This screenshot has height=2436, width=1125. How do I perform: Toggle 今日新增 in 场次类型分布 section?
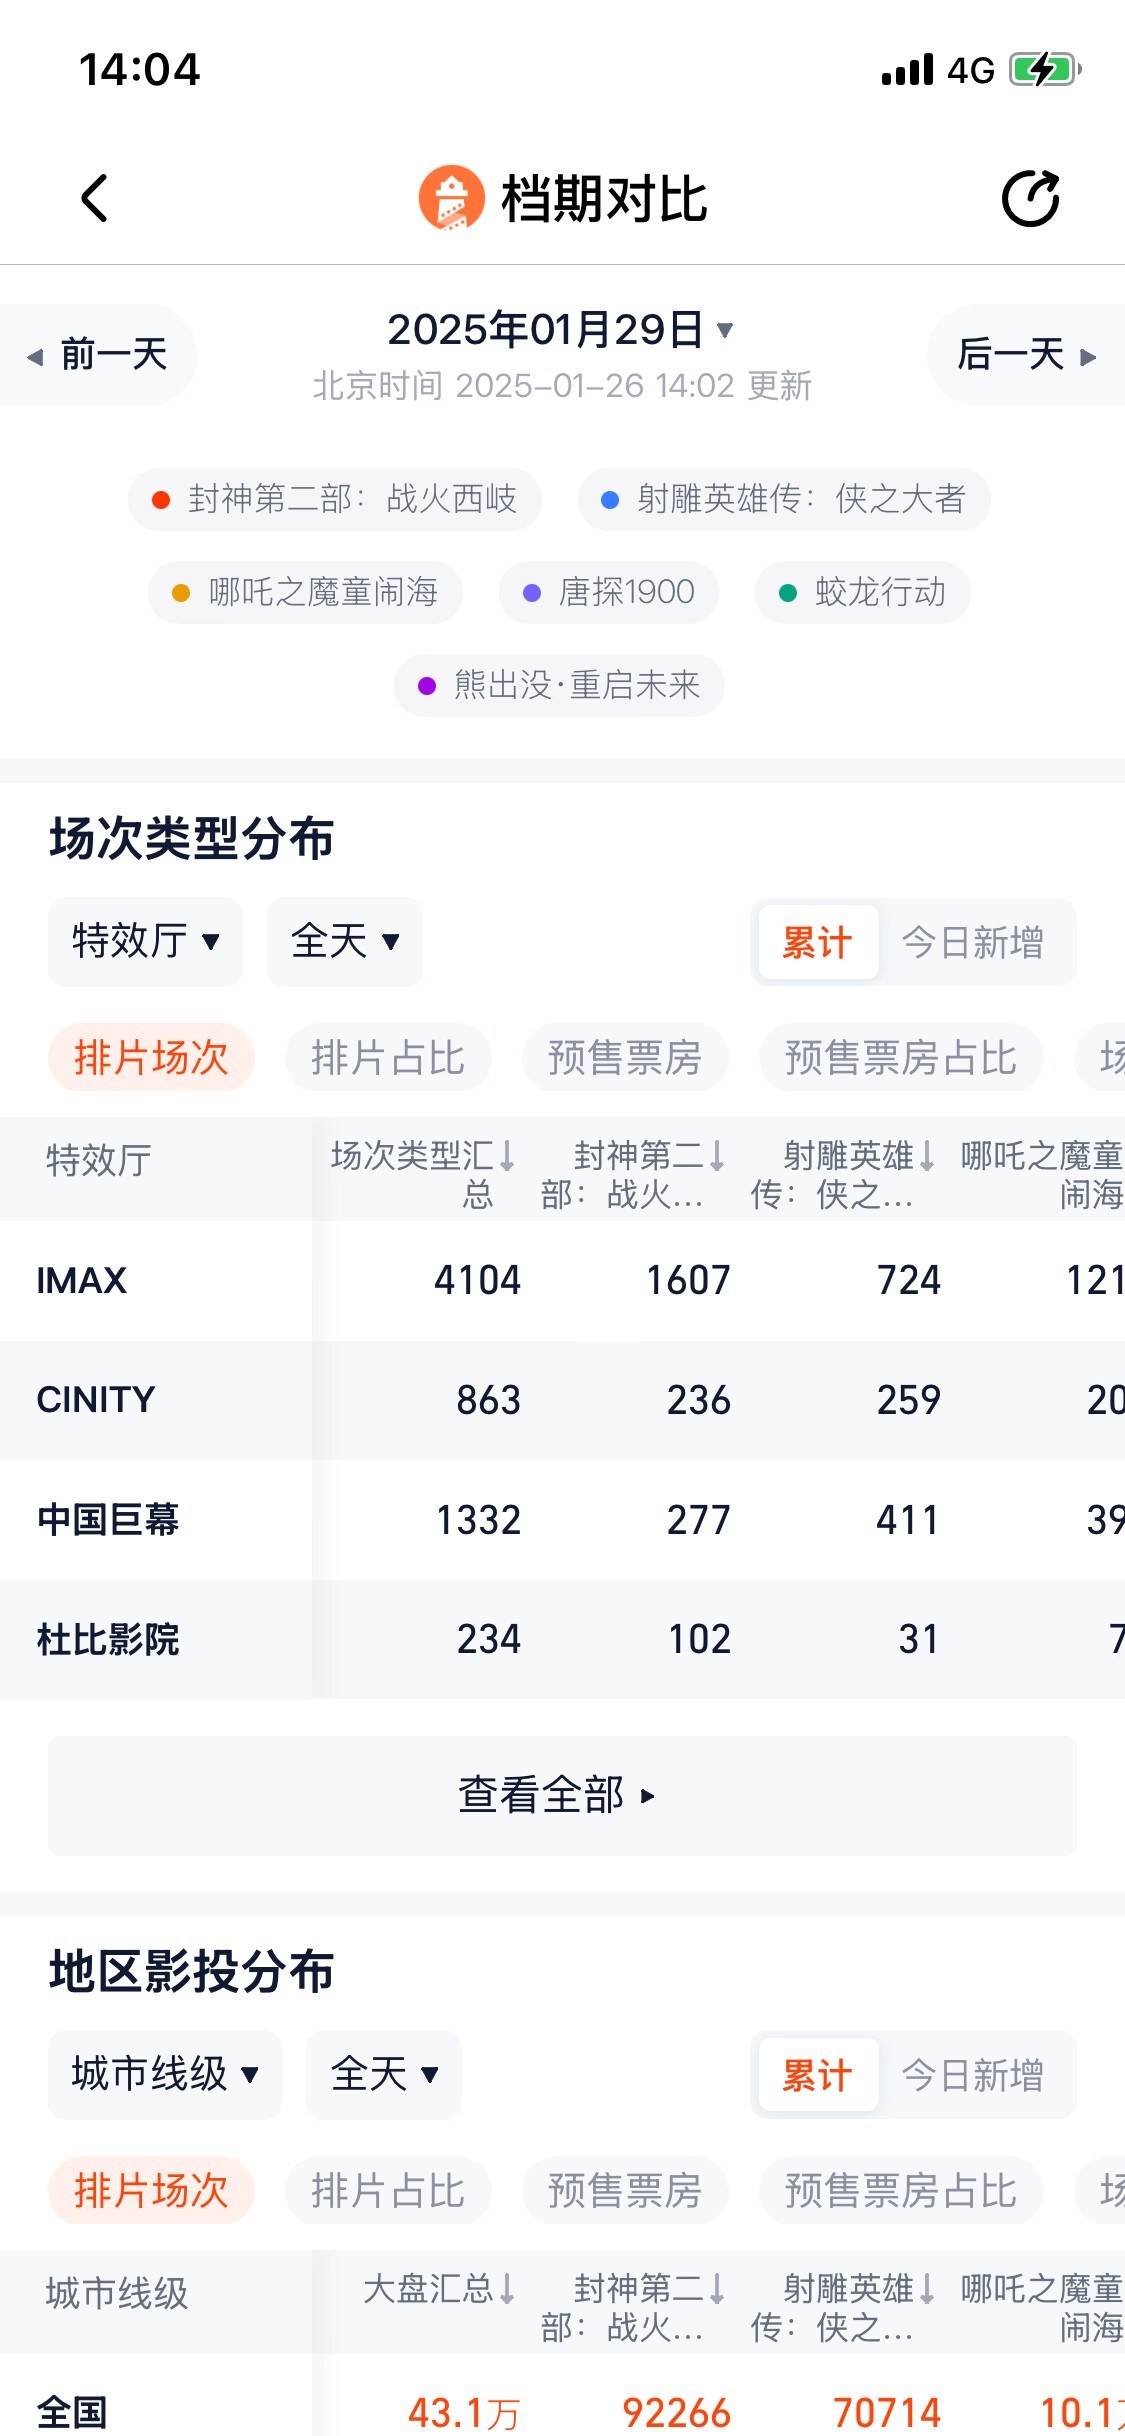click(x=972, y=942)
